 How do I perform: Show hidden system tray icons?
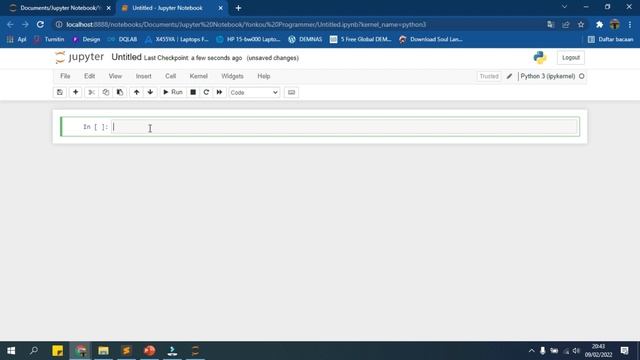[x=531, y=351]
